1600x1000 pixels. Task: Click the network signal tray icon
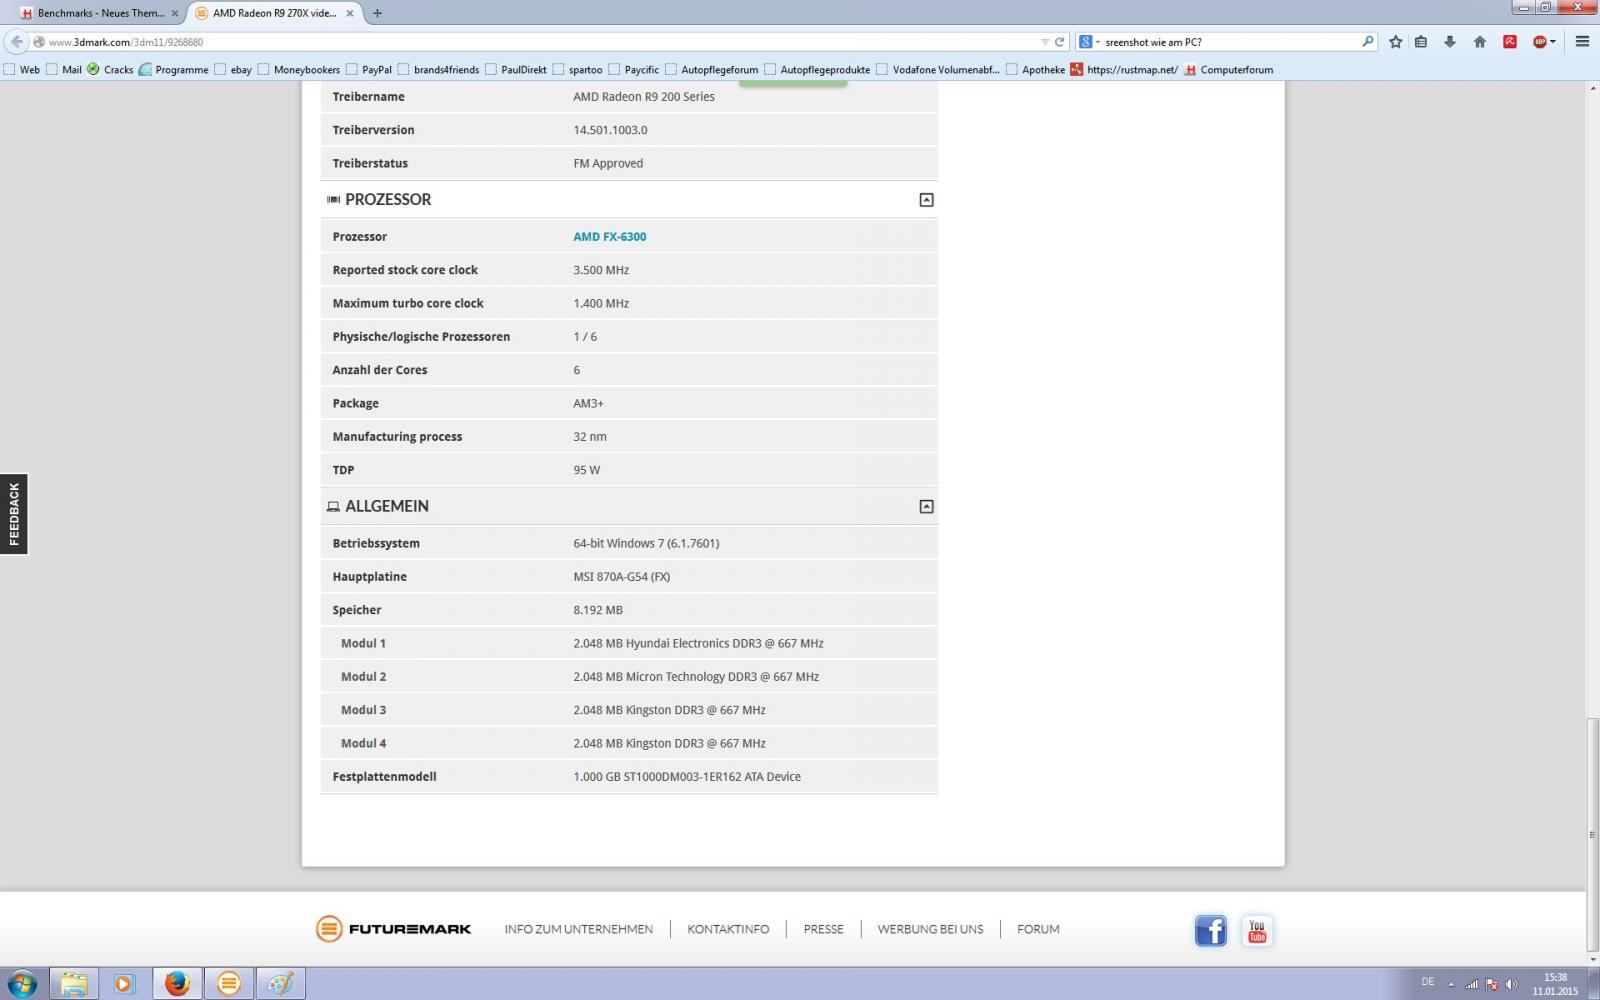click(x=1472, y=984)
